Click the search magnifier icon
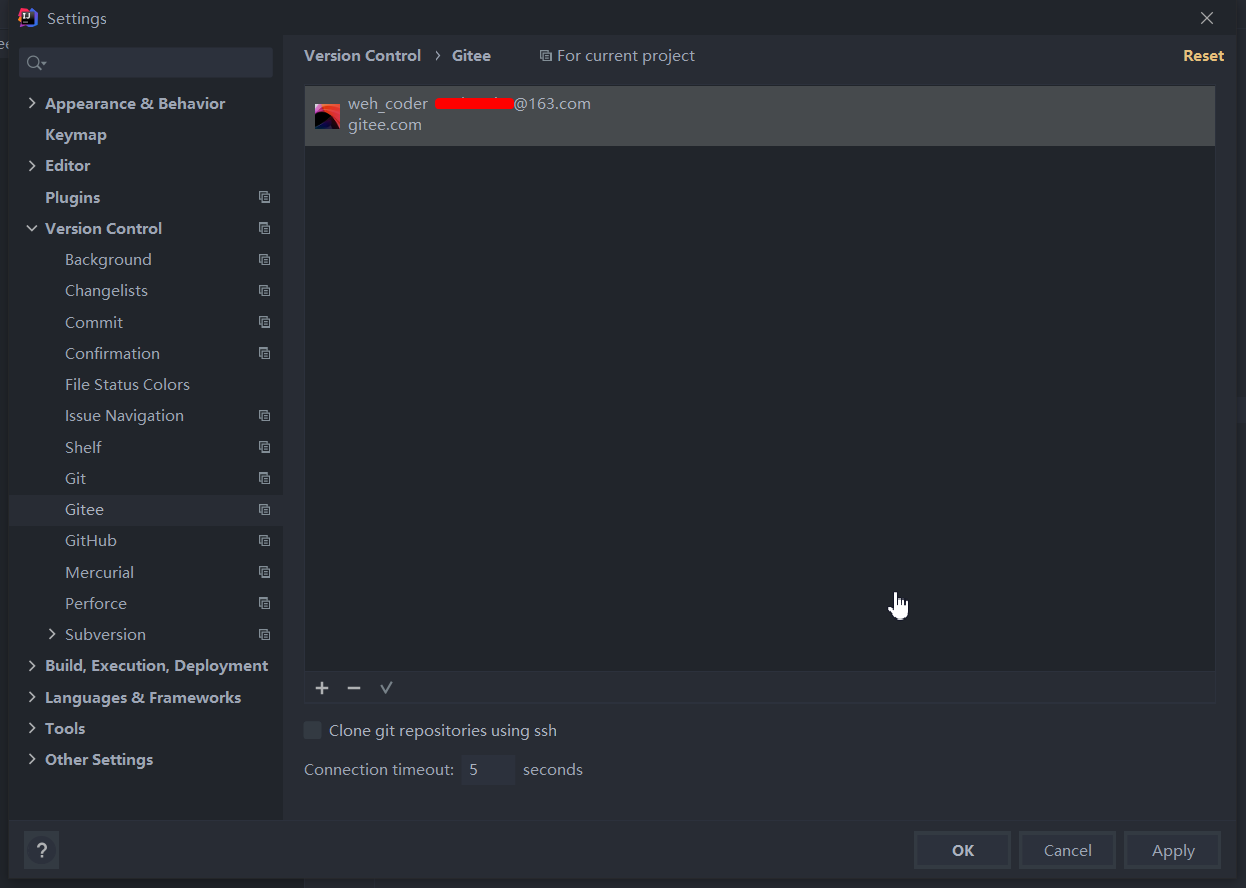1246x888 pixels. pos(36,63)
